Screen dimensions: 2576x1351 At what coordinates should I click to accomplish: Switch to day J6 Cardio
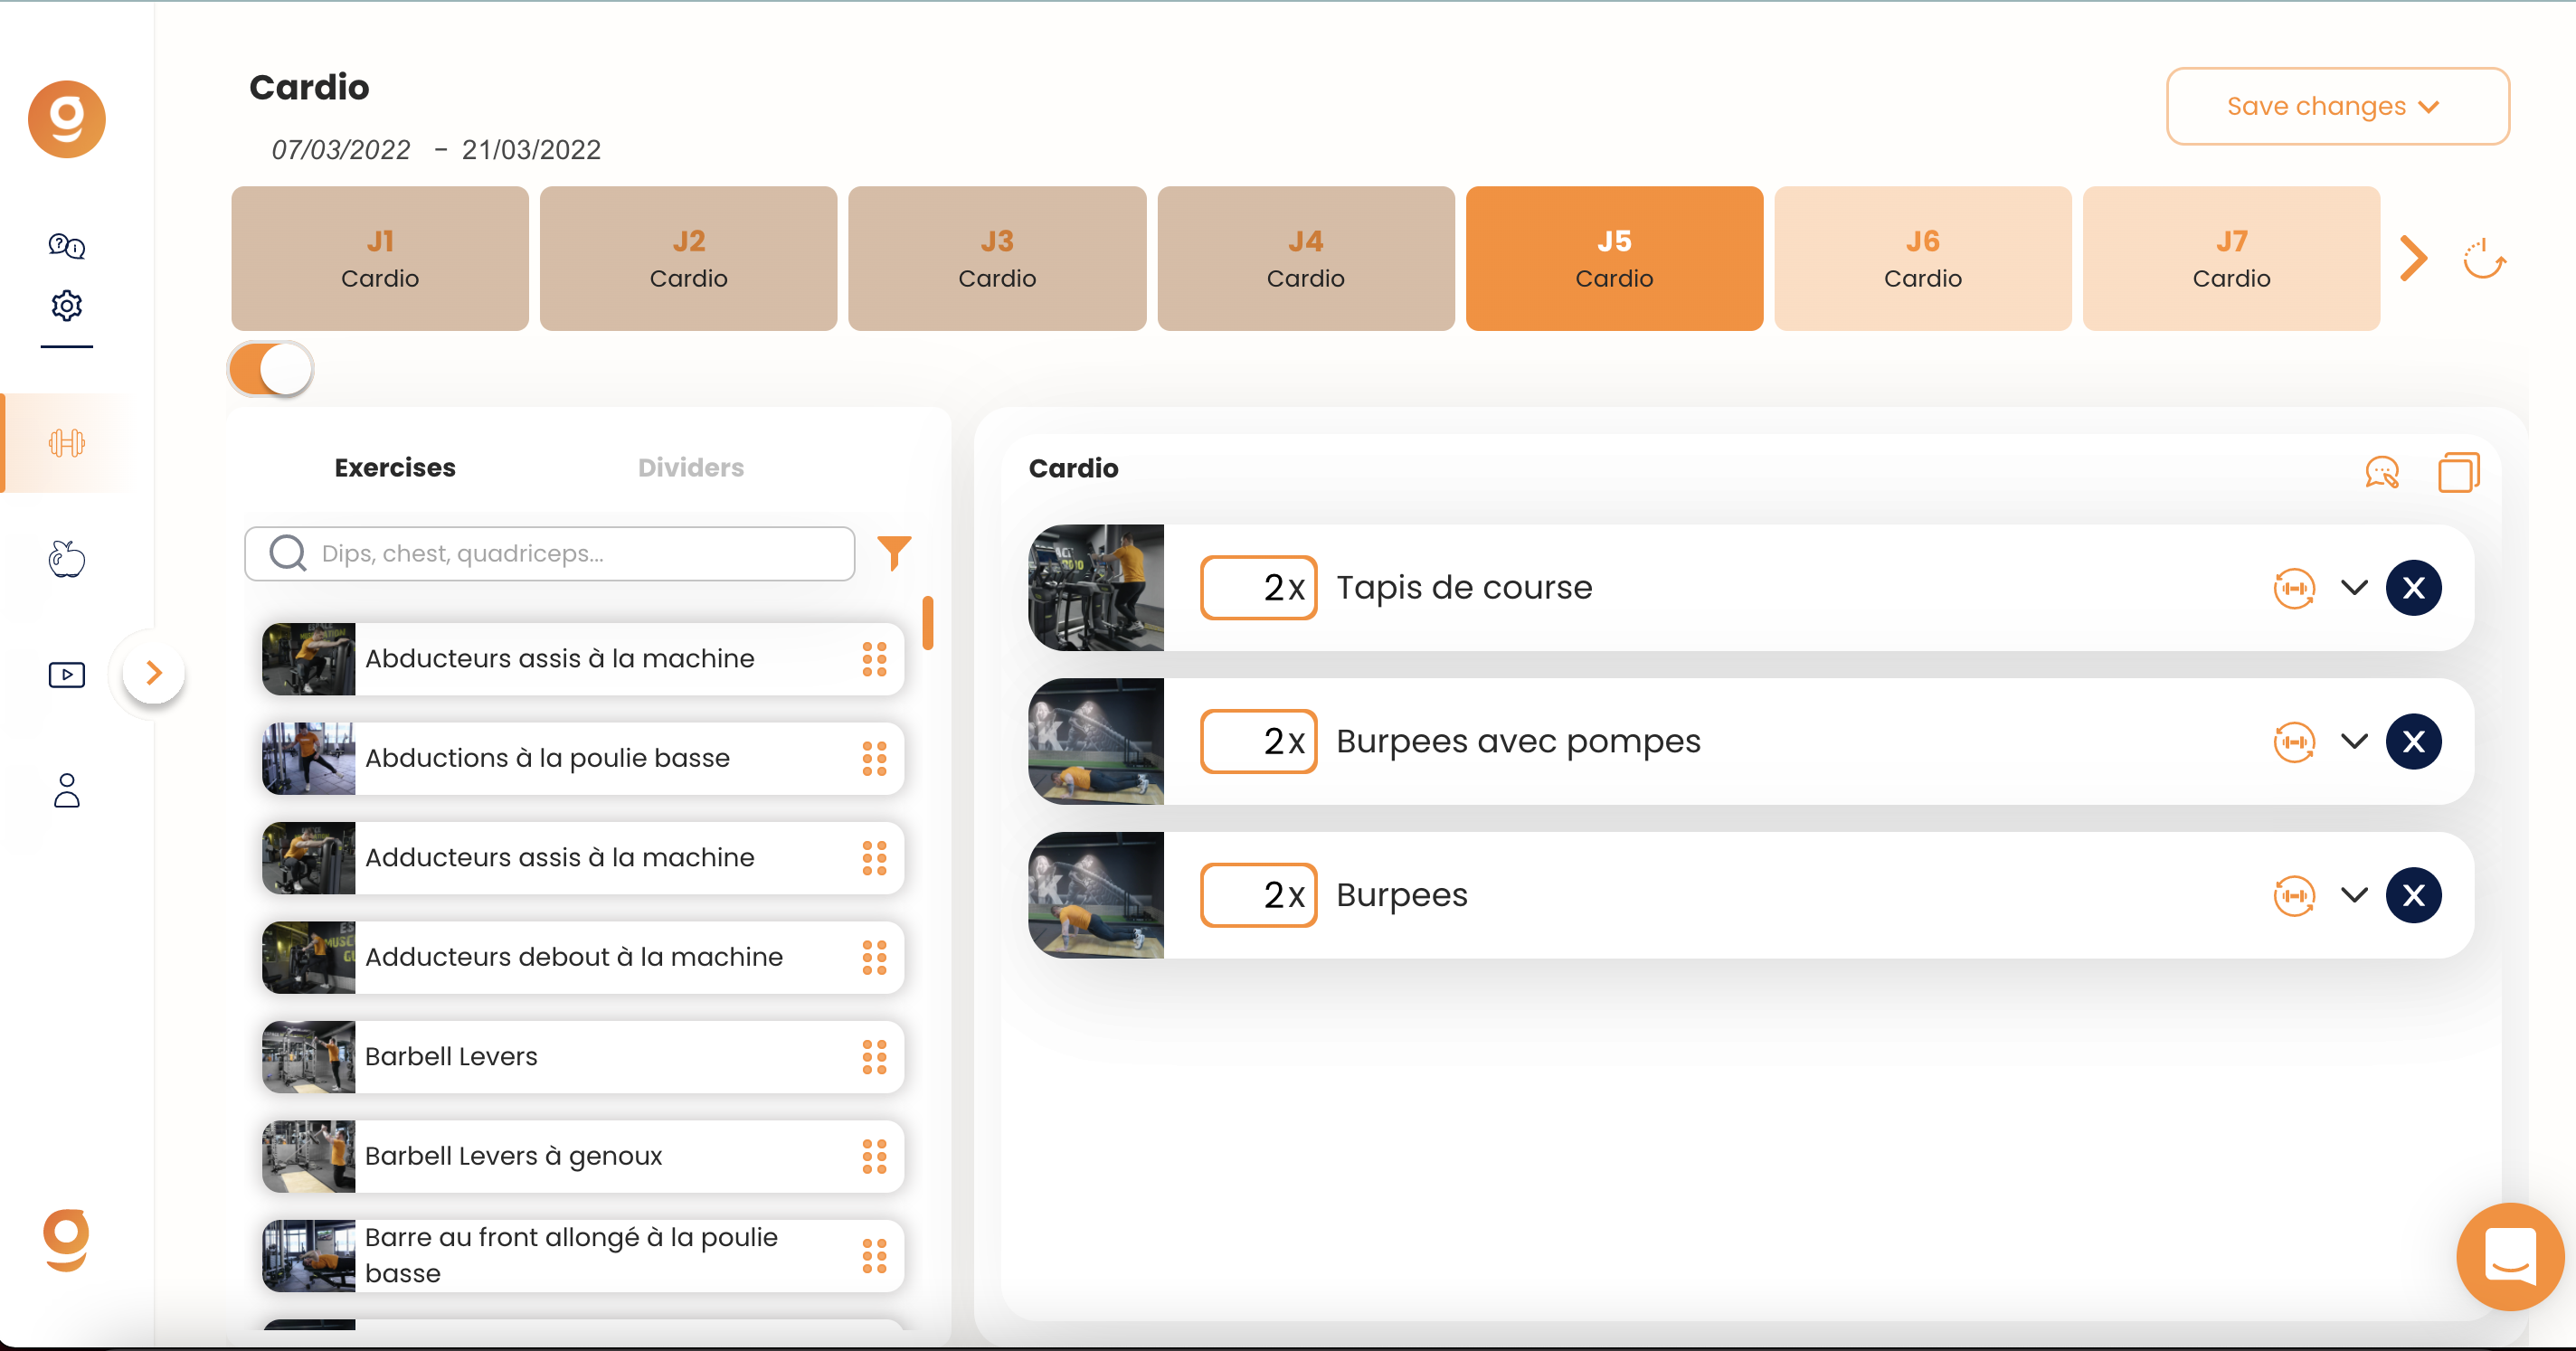pos(1923,258)
